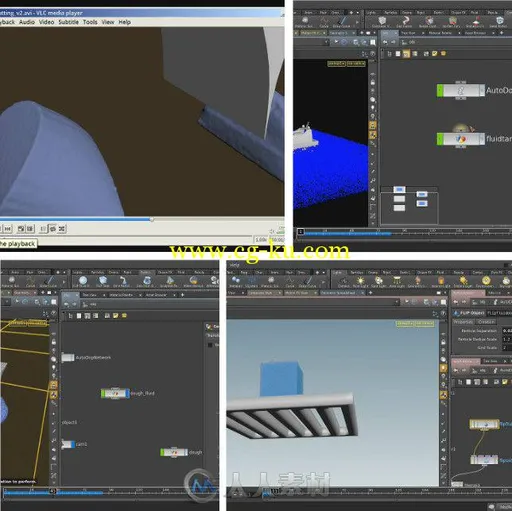The height and width of the screenshot is (511, 512).
Task: Click the Particle Separation value field
Action: (507, 331)
